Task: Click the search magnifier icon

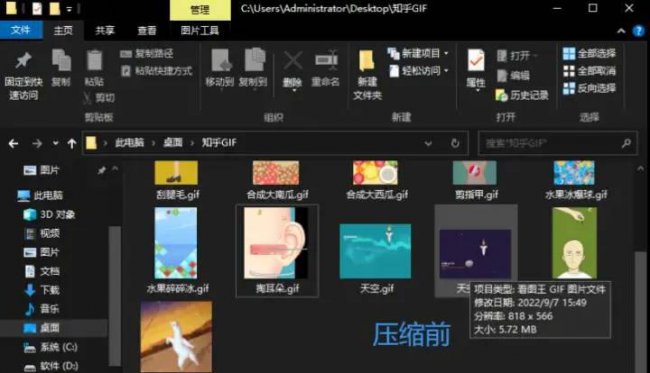Action: [x=626, y=143]
